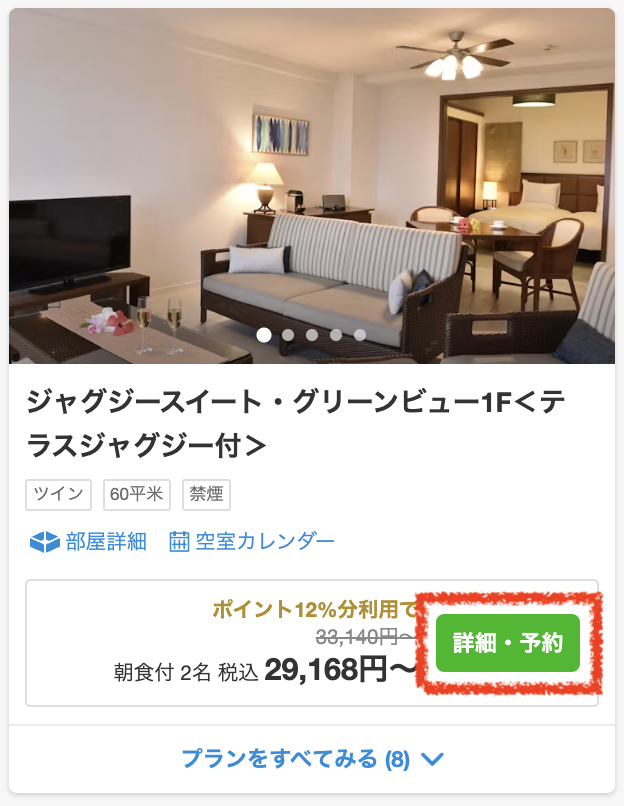Click the struck-through 33,140円 price
Image resolution: width=624 pixels, height=806 pixels.
pyautogui.click(x=366, y=638)
